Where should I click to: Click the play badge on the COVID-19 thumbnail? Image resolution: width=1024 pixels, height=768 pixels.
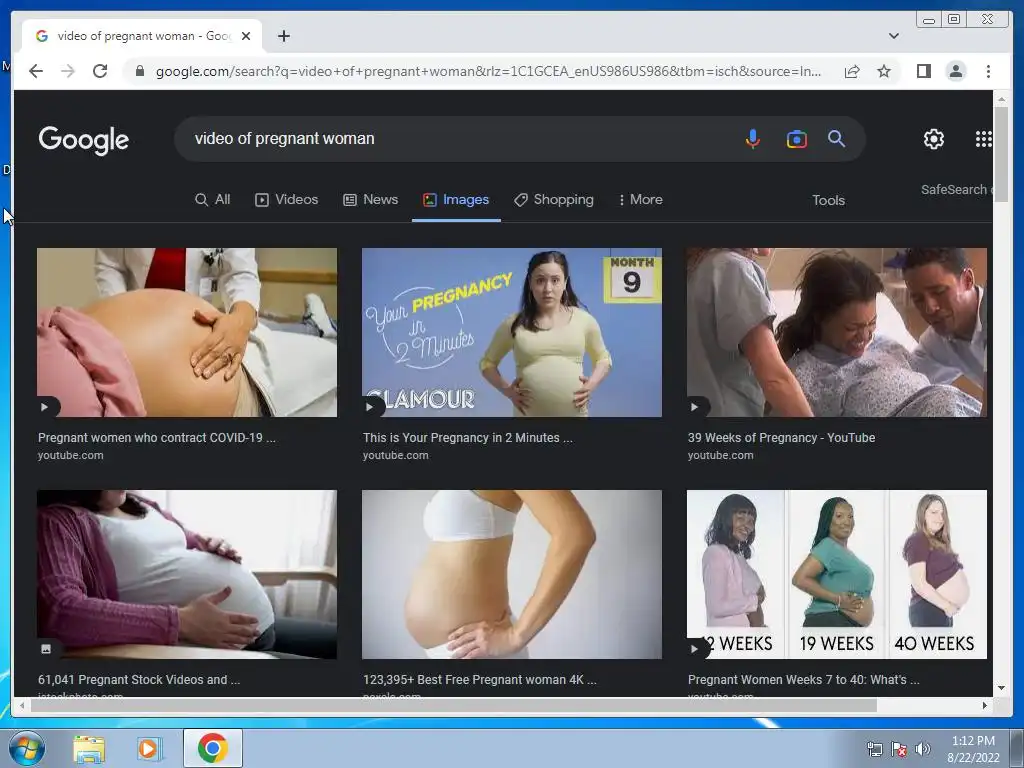coord(45,407)
